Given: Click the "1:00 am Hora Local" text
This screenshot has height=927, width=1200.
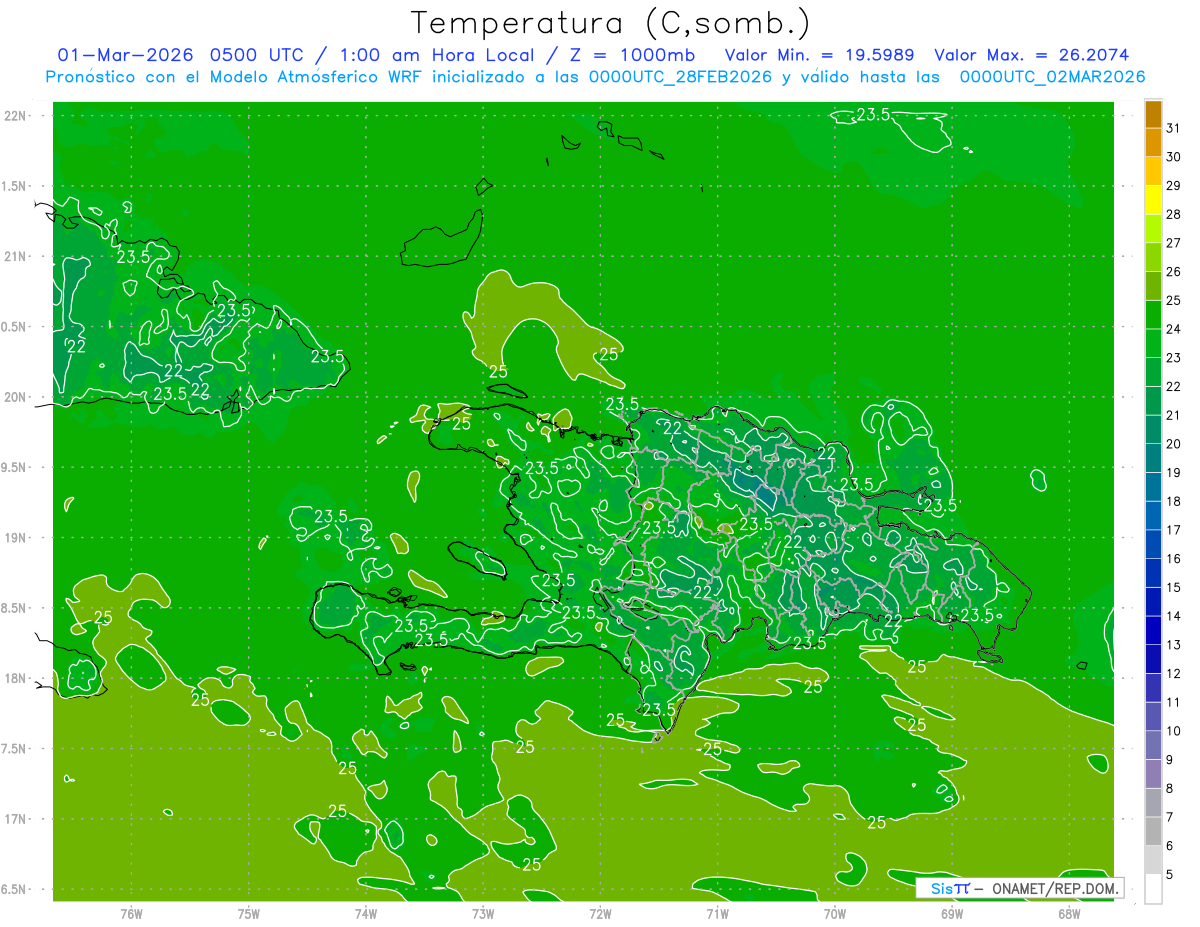Looking at the screenshot, I should click(x=436, y=55).
